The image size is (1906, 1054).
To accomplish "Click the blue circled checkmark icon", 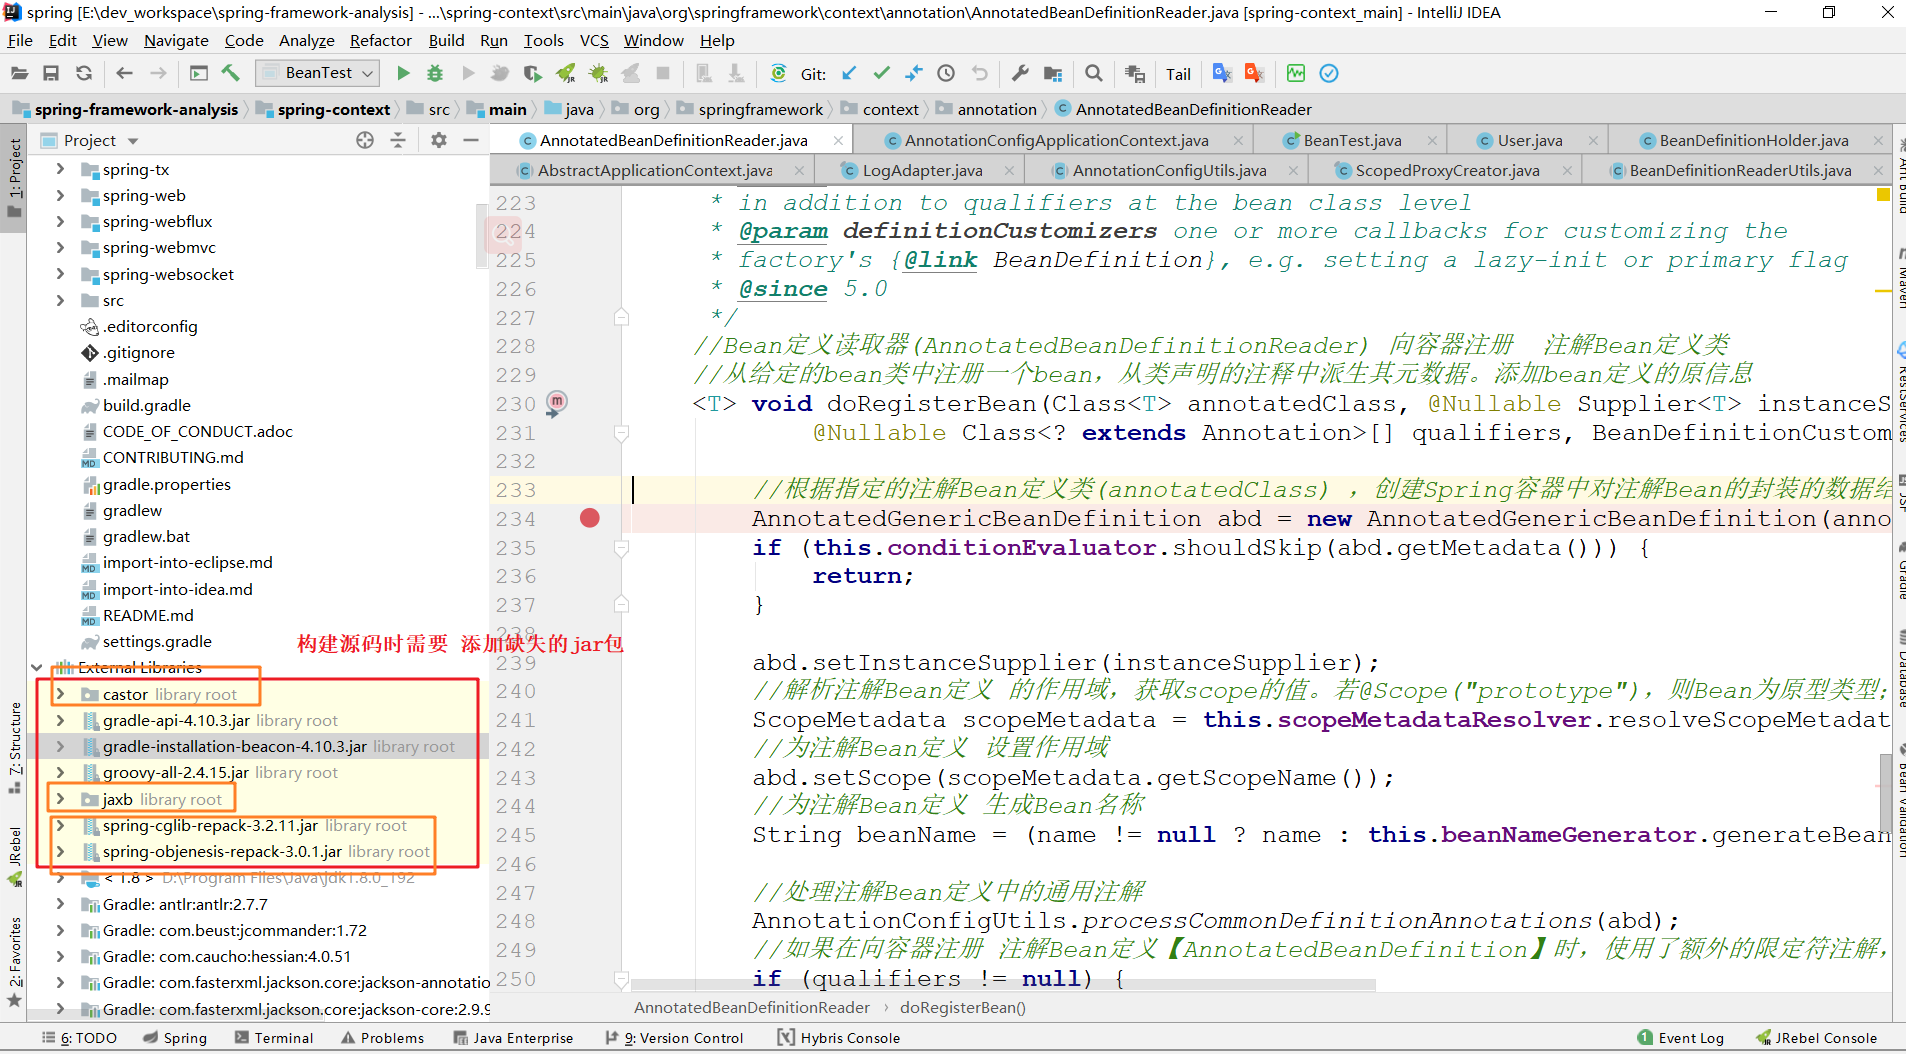I will 1329,73.
